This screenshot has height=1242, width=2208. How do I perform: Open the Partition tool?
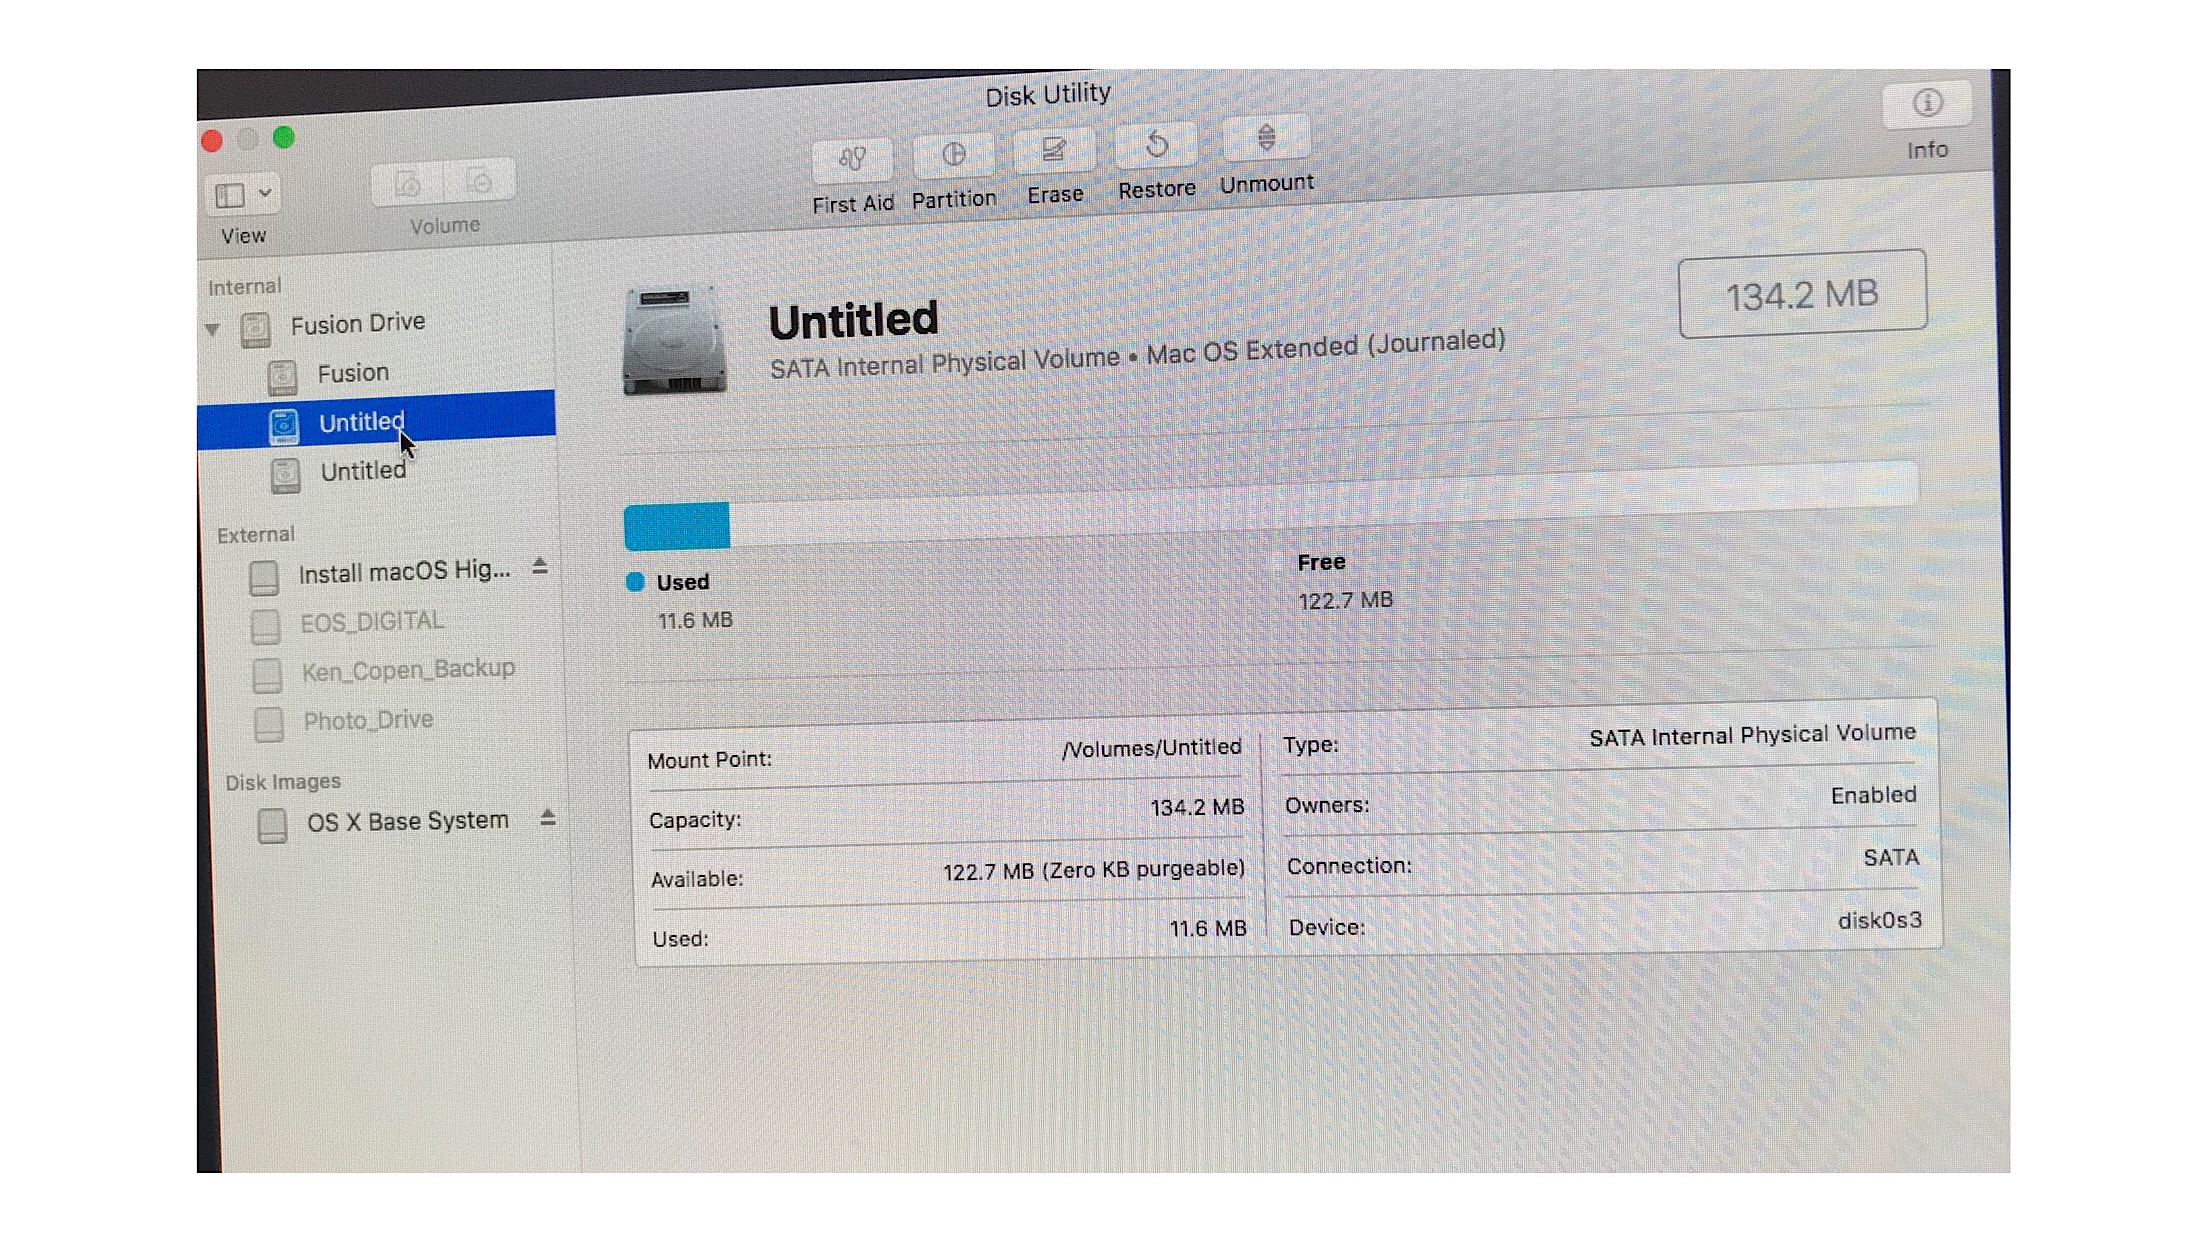[953, 156]
